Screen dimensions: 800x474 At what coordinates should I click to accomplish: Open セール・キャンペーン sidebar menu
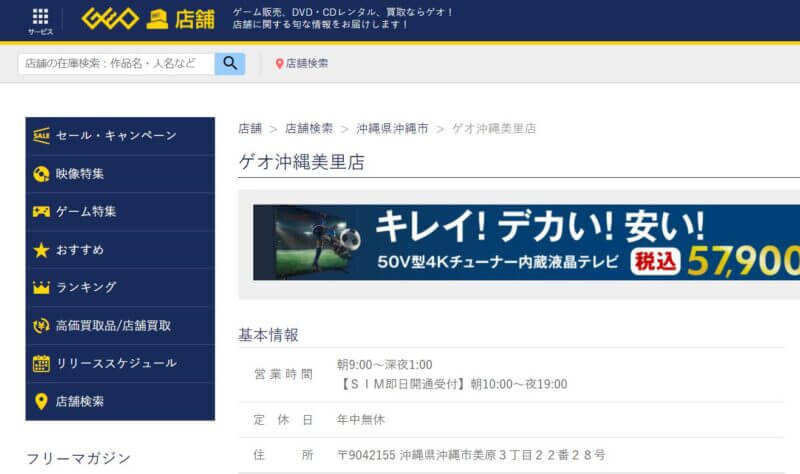coord(120,136)
